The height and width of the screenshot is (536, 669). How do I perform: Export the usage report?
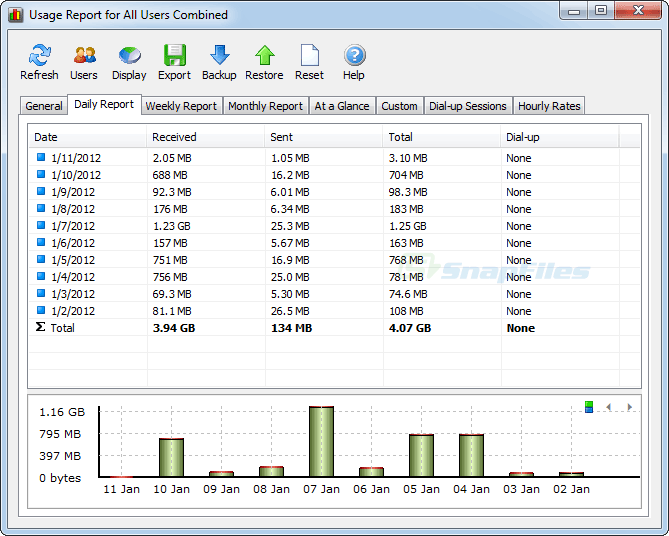tap(174, 62)
